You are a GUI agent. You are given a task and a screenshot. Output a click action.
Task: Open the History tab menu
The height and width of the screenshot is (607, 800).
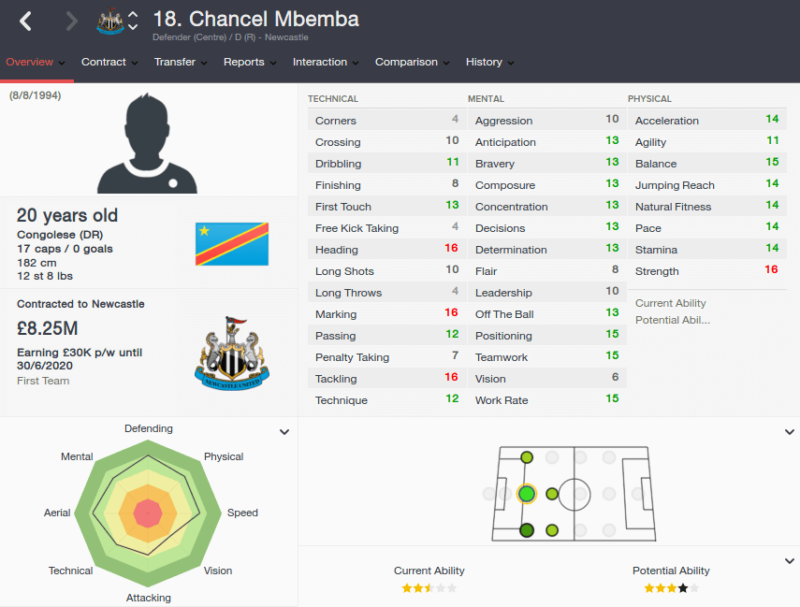click(489, 62)
